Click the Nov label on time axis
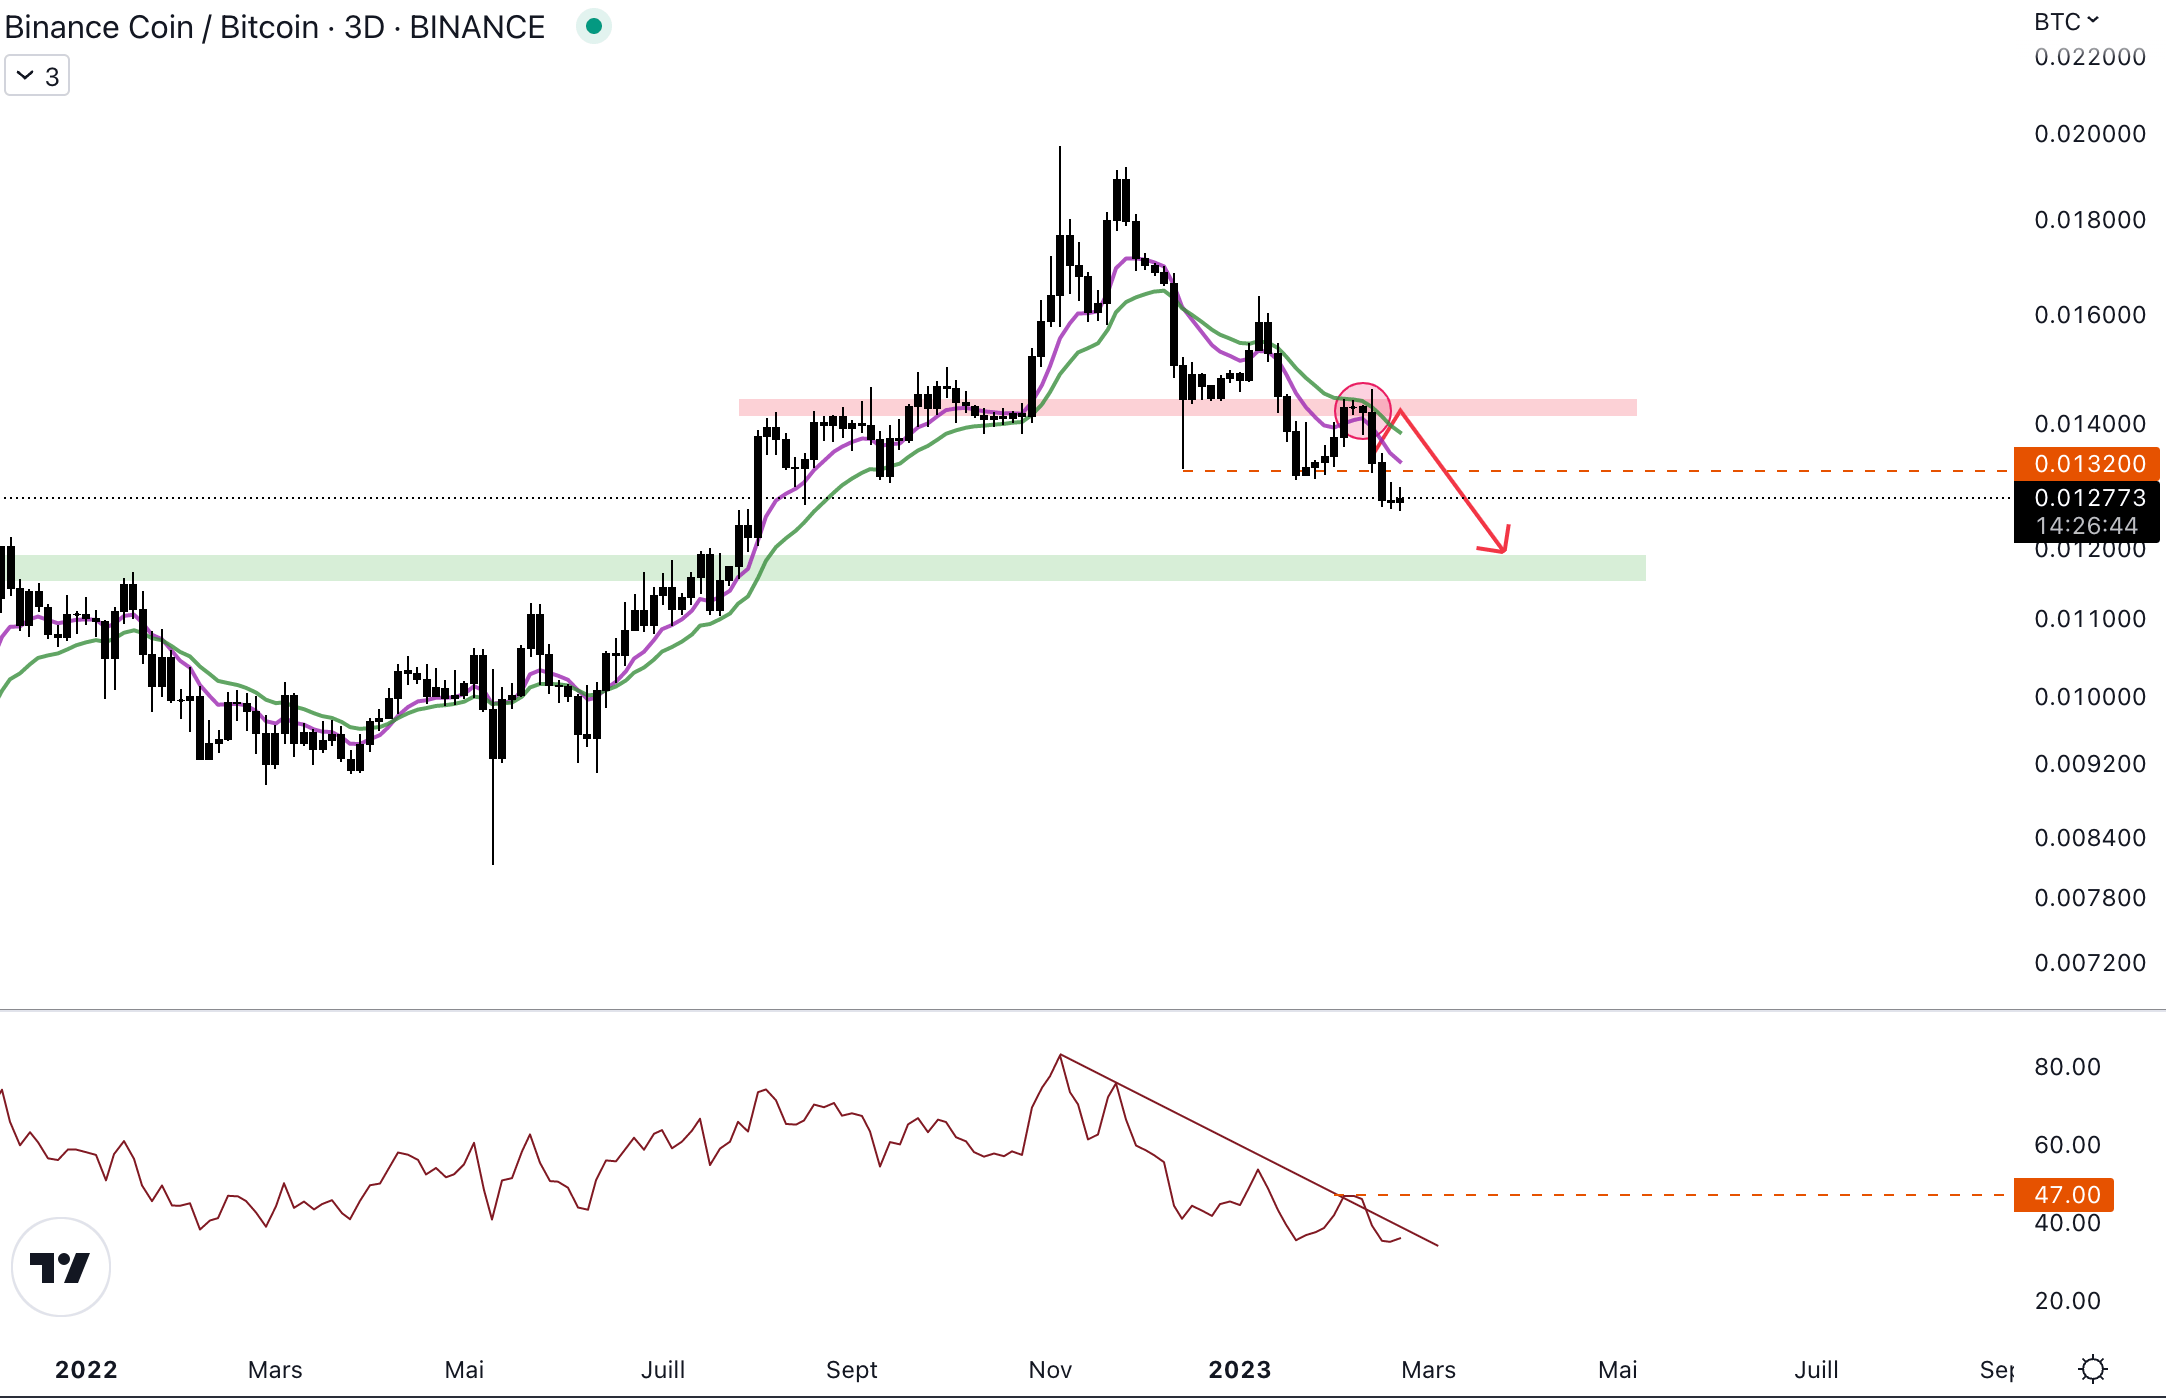Viewport: 2166px width, 1398px height. click(x=1050, y=1369)
